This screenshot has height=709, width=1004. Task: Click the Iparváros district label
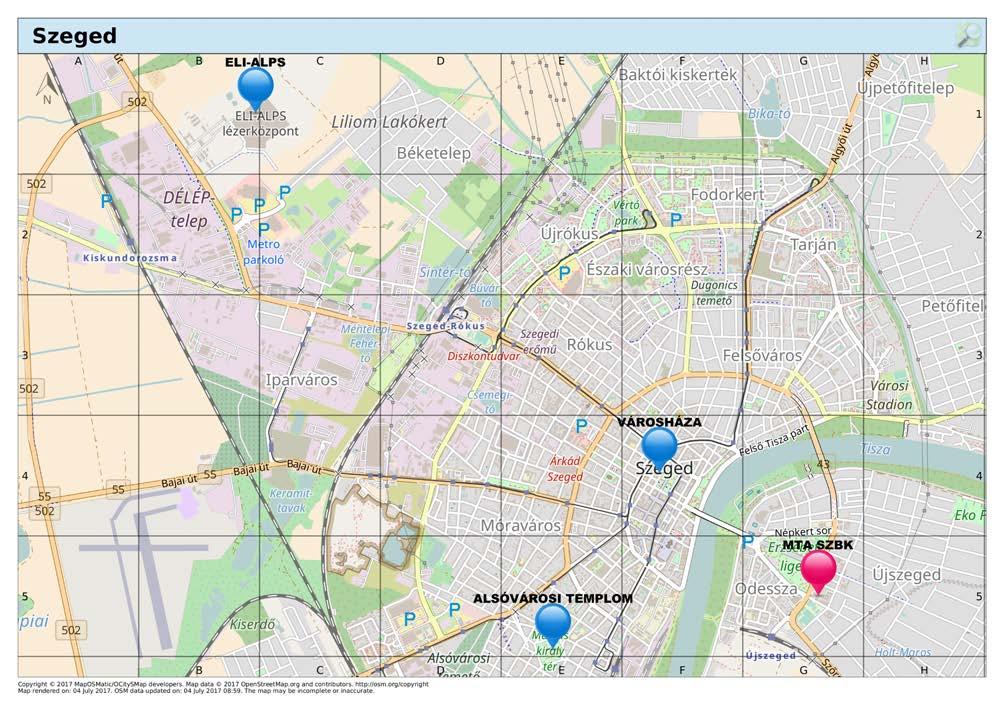[x=302, y=380]
